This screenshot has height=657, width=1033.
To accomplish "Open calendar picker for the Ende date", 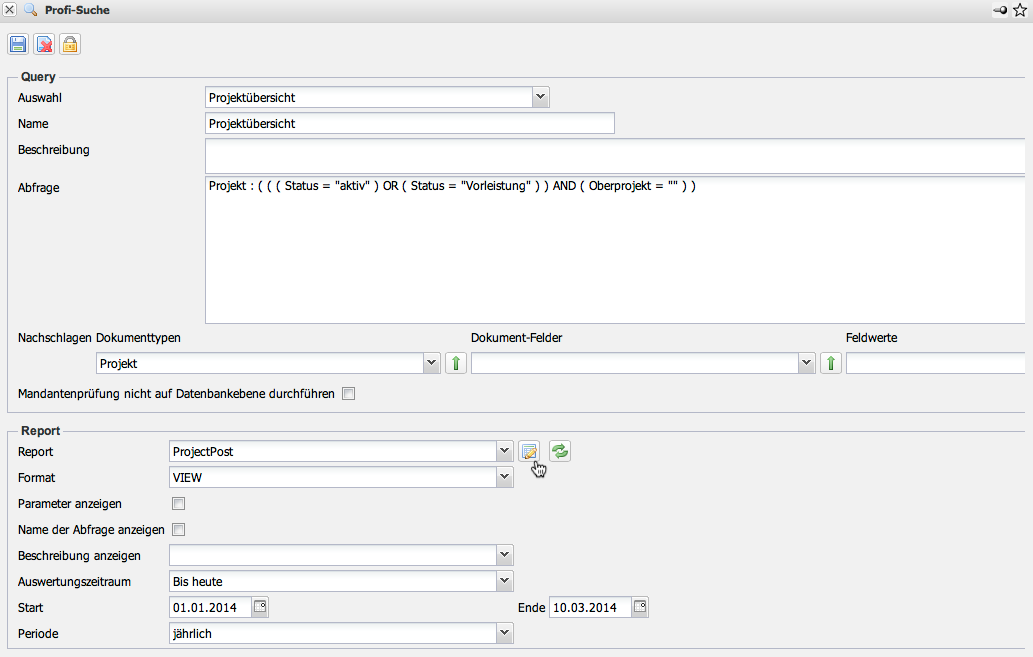I will (x=640, y=607).
